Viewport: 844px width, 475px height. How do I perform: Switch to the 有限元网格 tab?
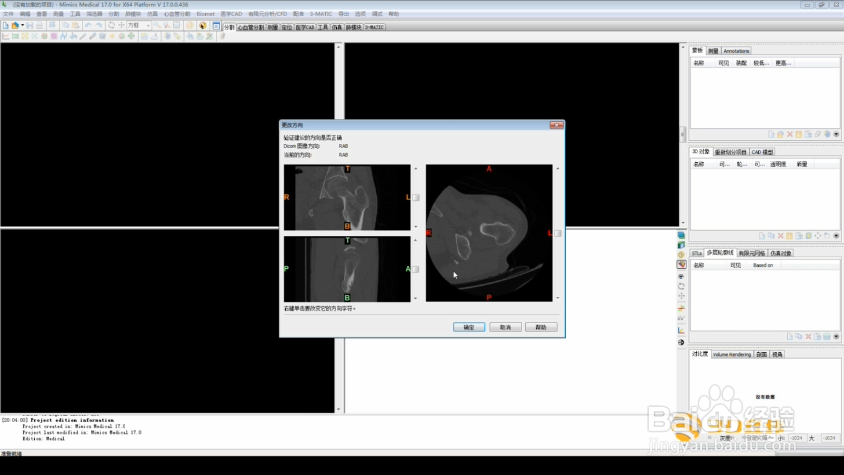coord(751,253)
